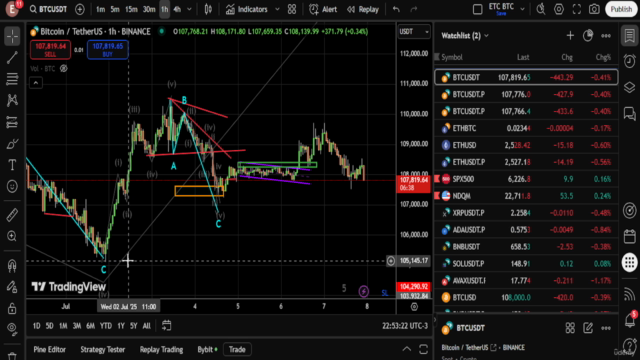The image size is (640, 360).
Task: Select the ruler measure tool
Action: (12, 215)
